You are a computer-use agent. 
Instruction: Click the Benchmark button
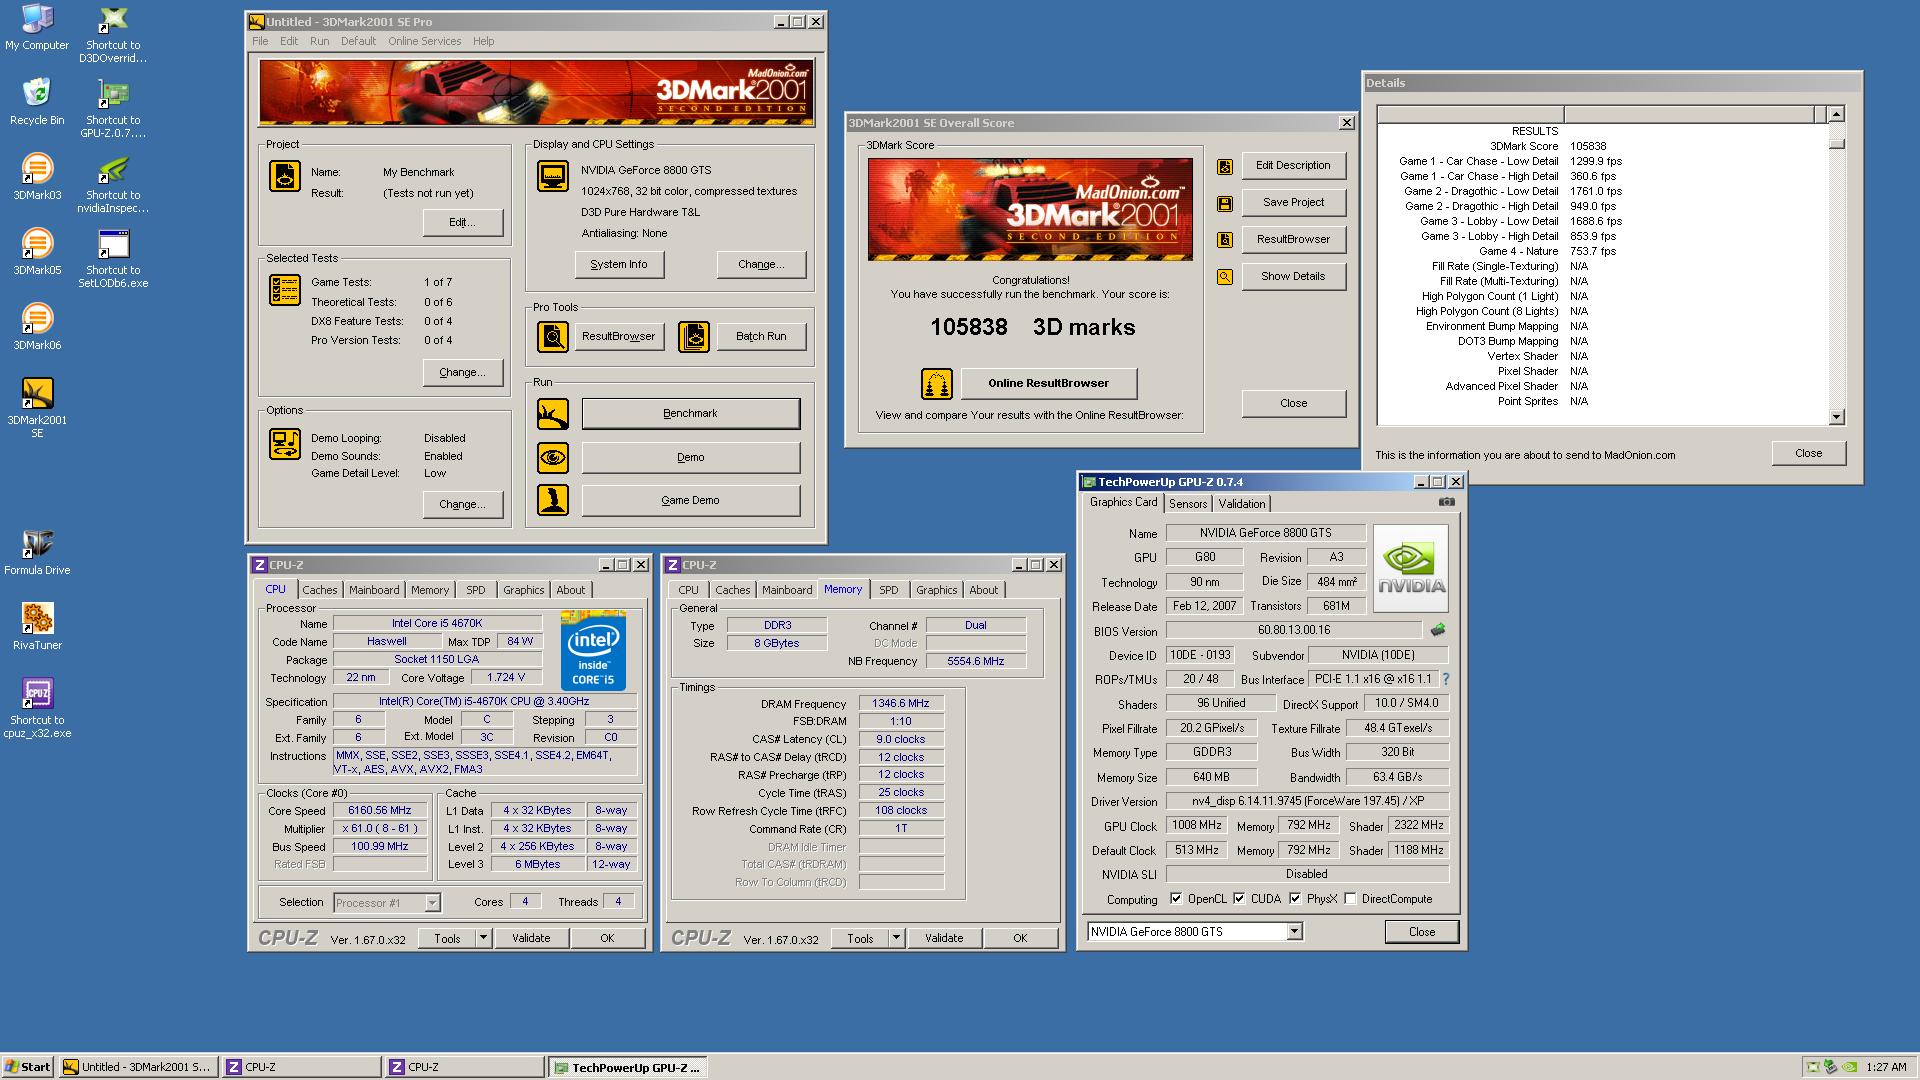coord(690,414)
